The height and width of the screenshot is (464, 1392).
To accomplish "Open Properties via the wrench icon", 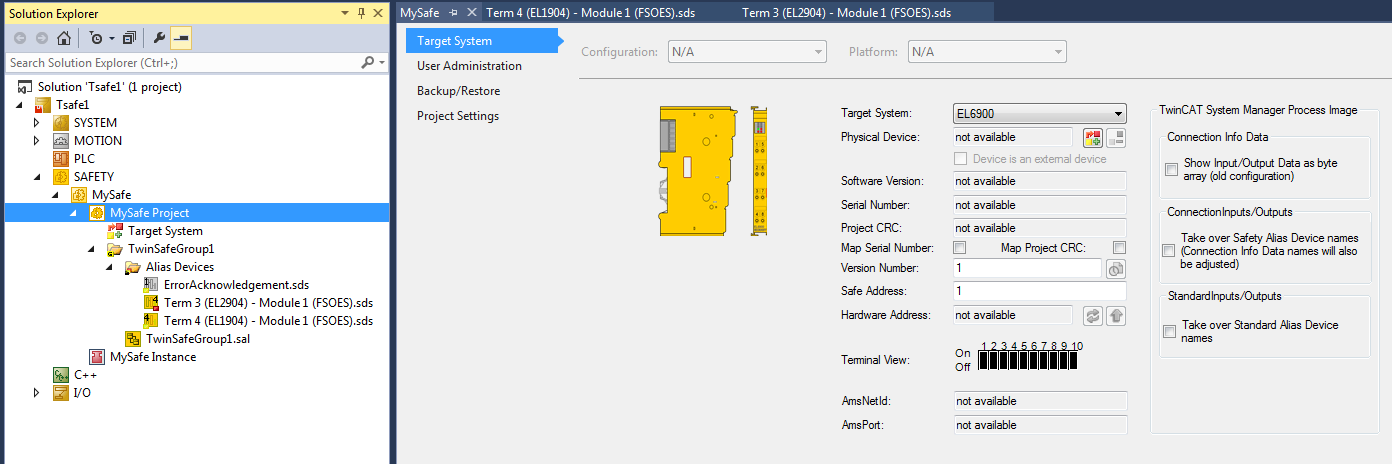I will (x=159, y=38).
